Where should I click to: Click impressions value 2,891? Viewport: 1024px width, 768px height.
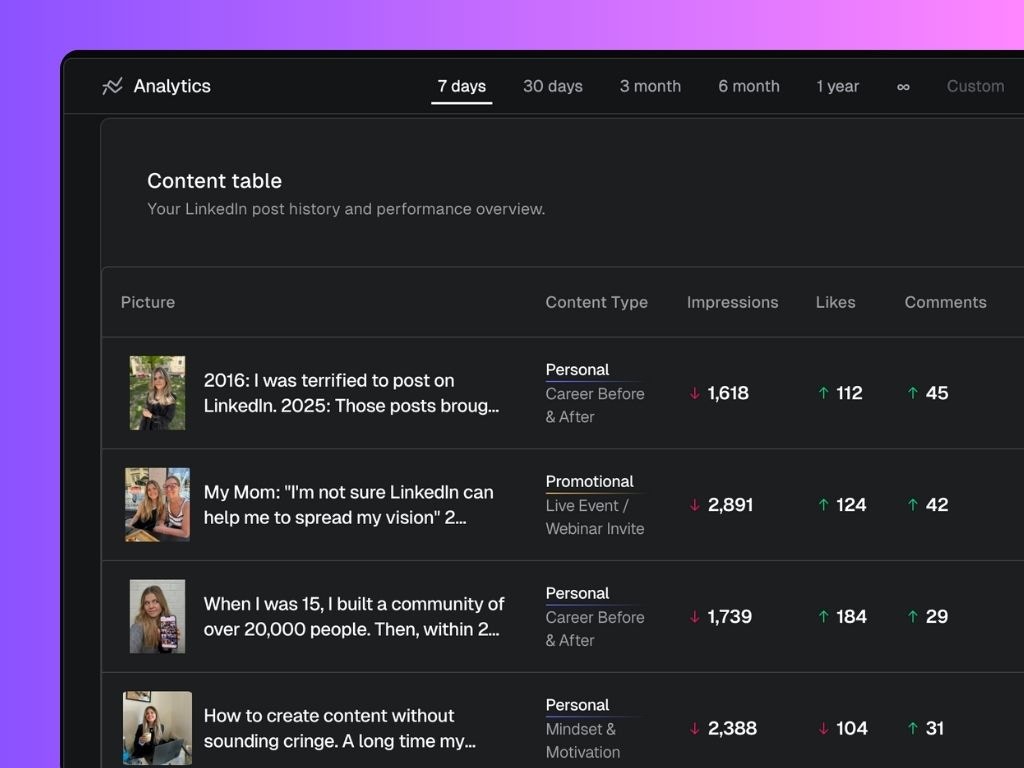point(730,505)
